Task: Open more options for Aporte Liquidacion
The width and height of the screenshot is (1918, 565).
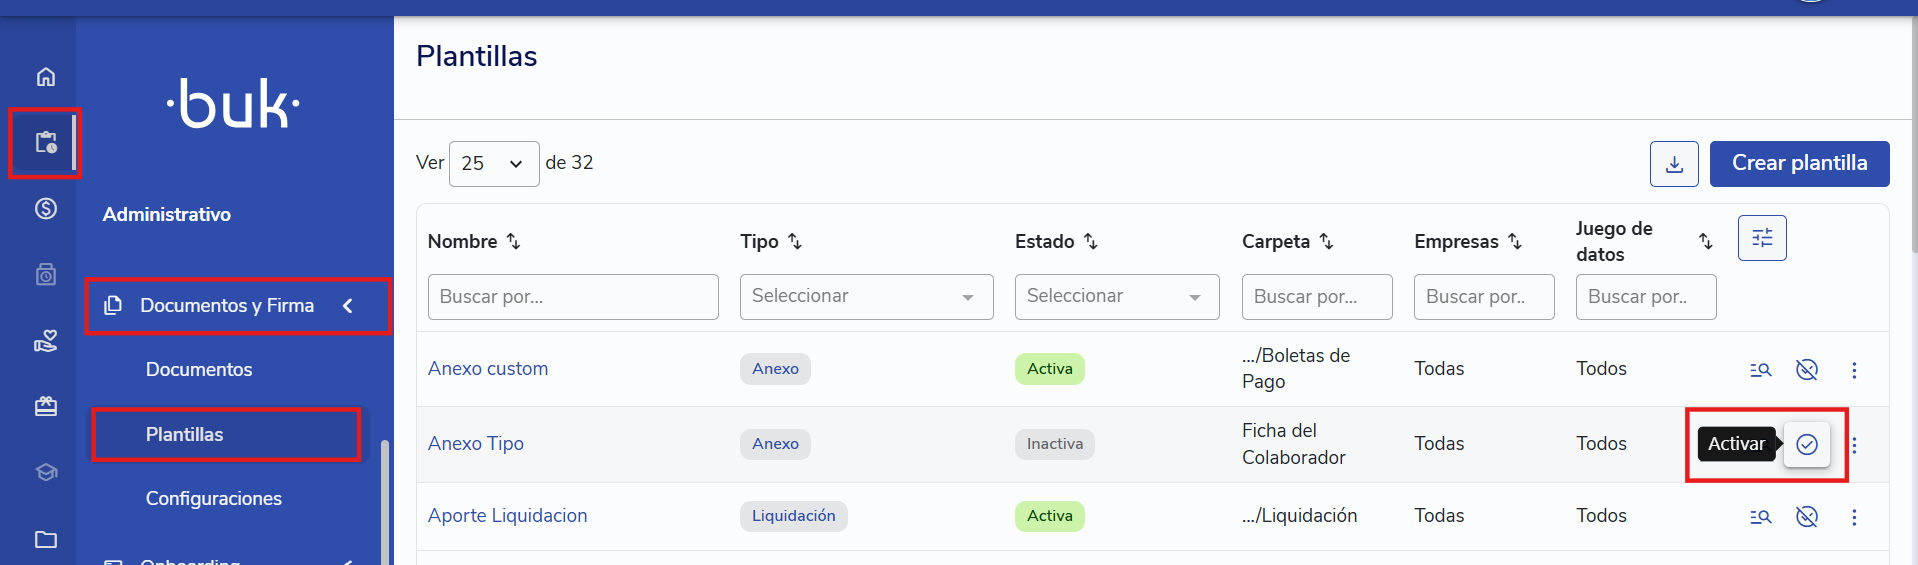Action: click(x=1854, y=517)
